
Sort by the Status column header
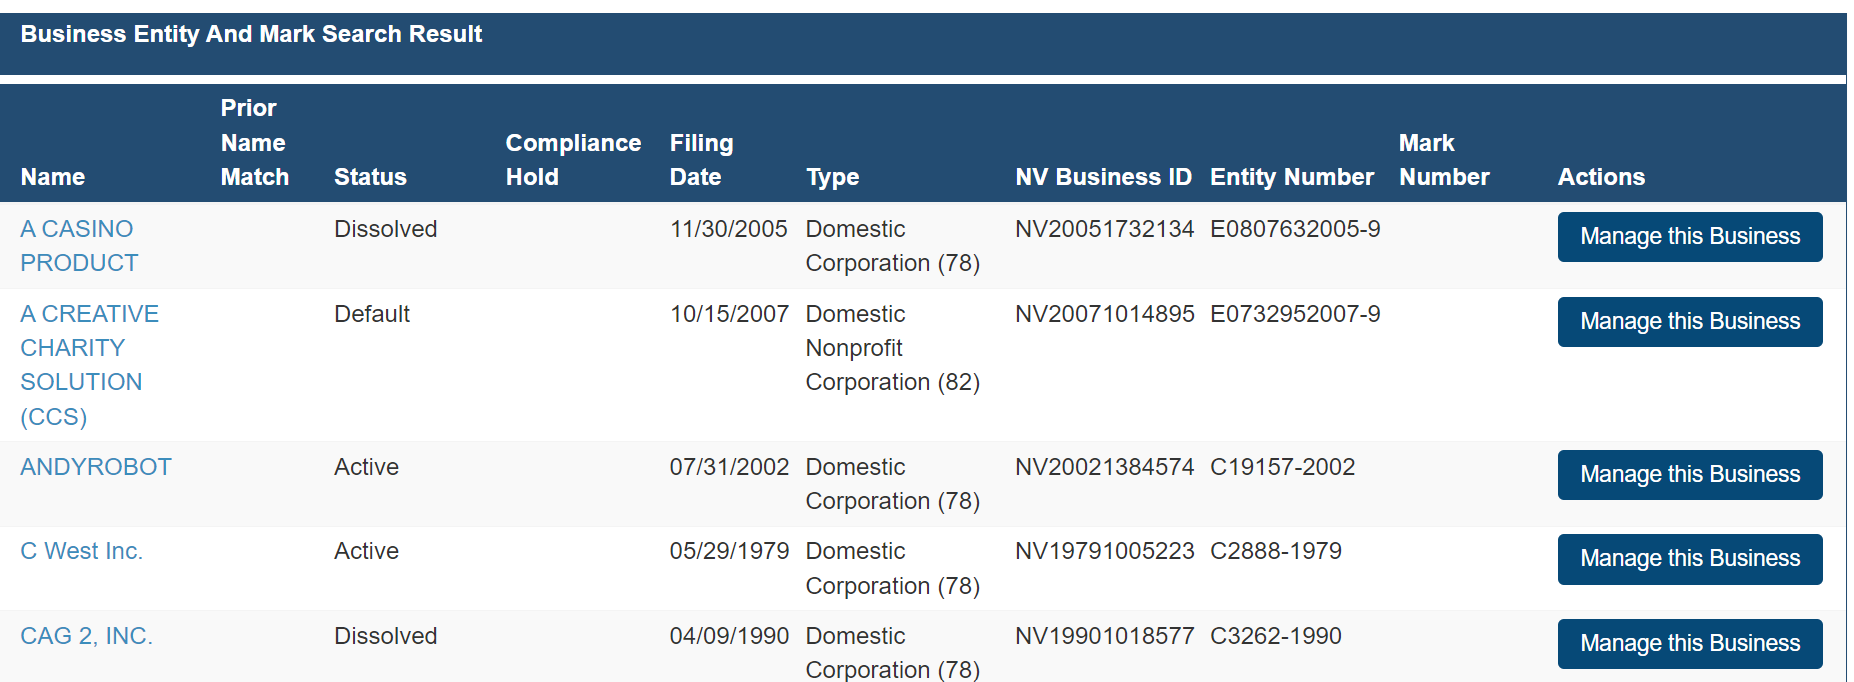370,177
